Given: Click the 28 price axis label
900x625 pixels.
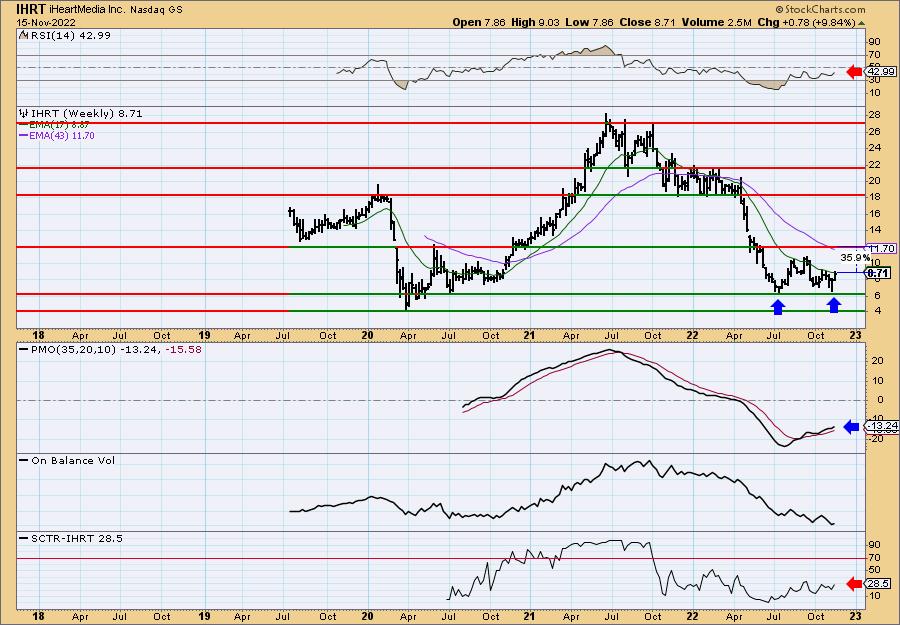Looking at the screenshot, I should [x=875, y=115].
